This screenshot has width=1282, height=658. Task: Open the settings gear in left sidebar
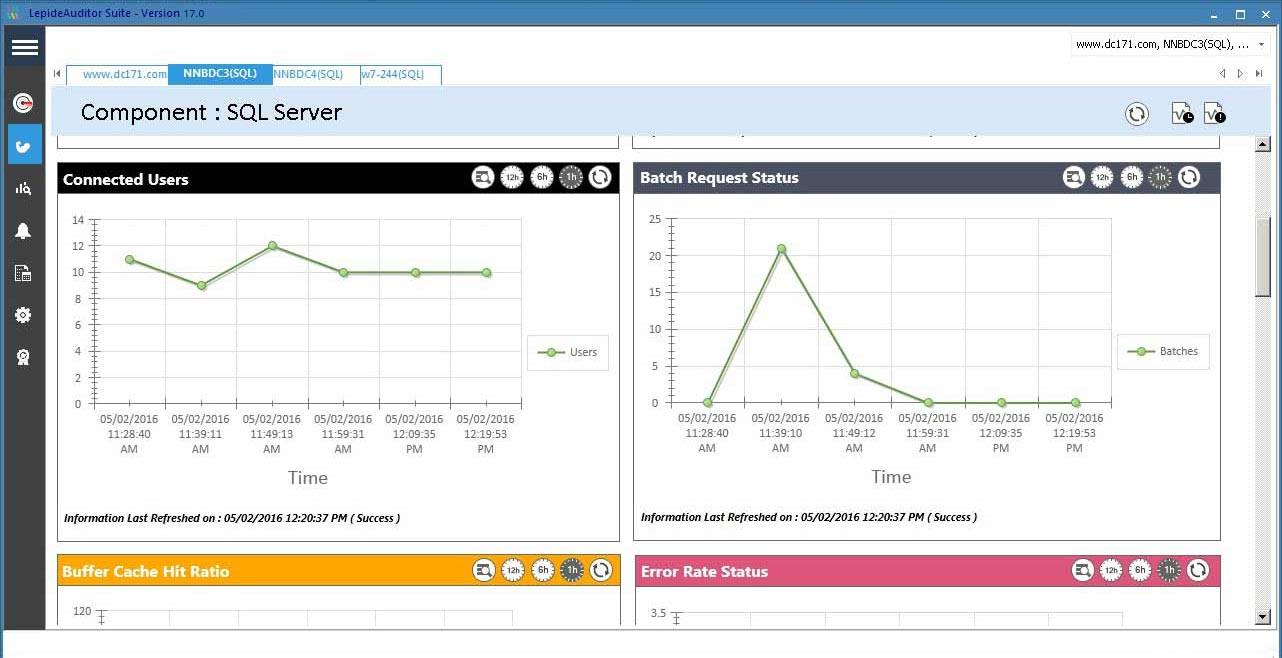point(23,315)
